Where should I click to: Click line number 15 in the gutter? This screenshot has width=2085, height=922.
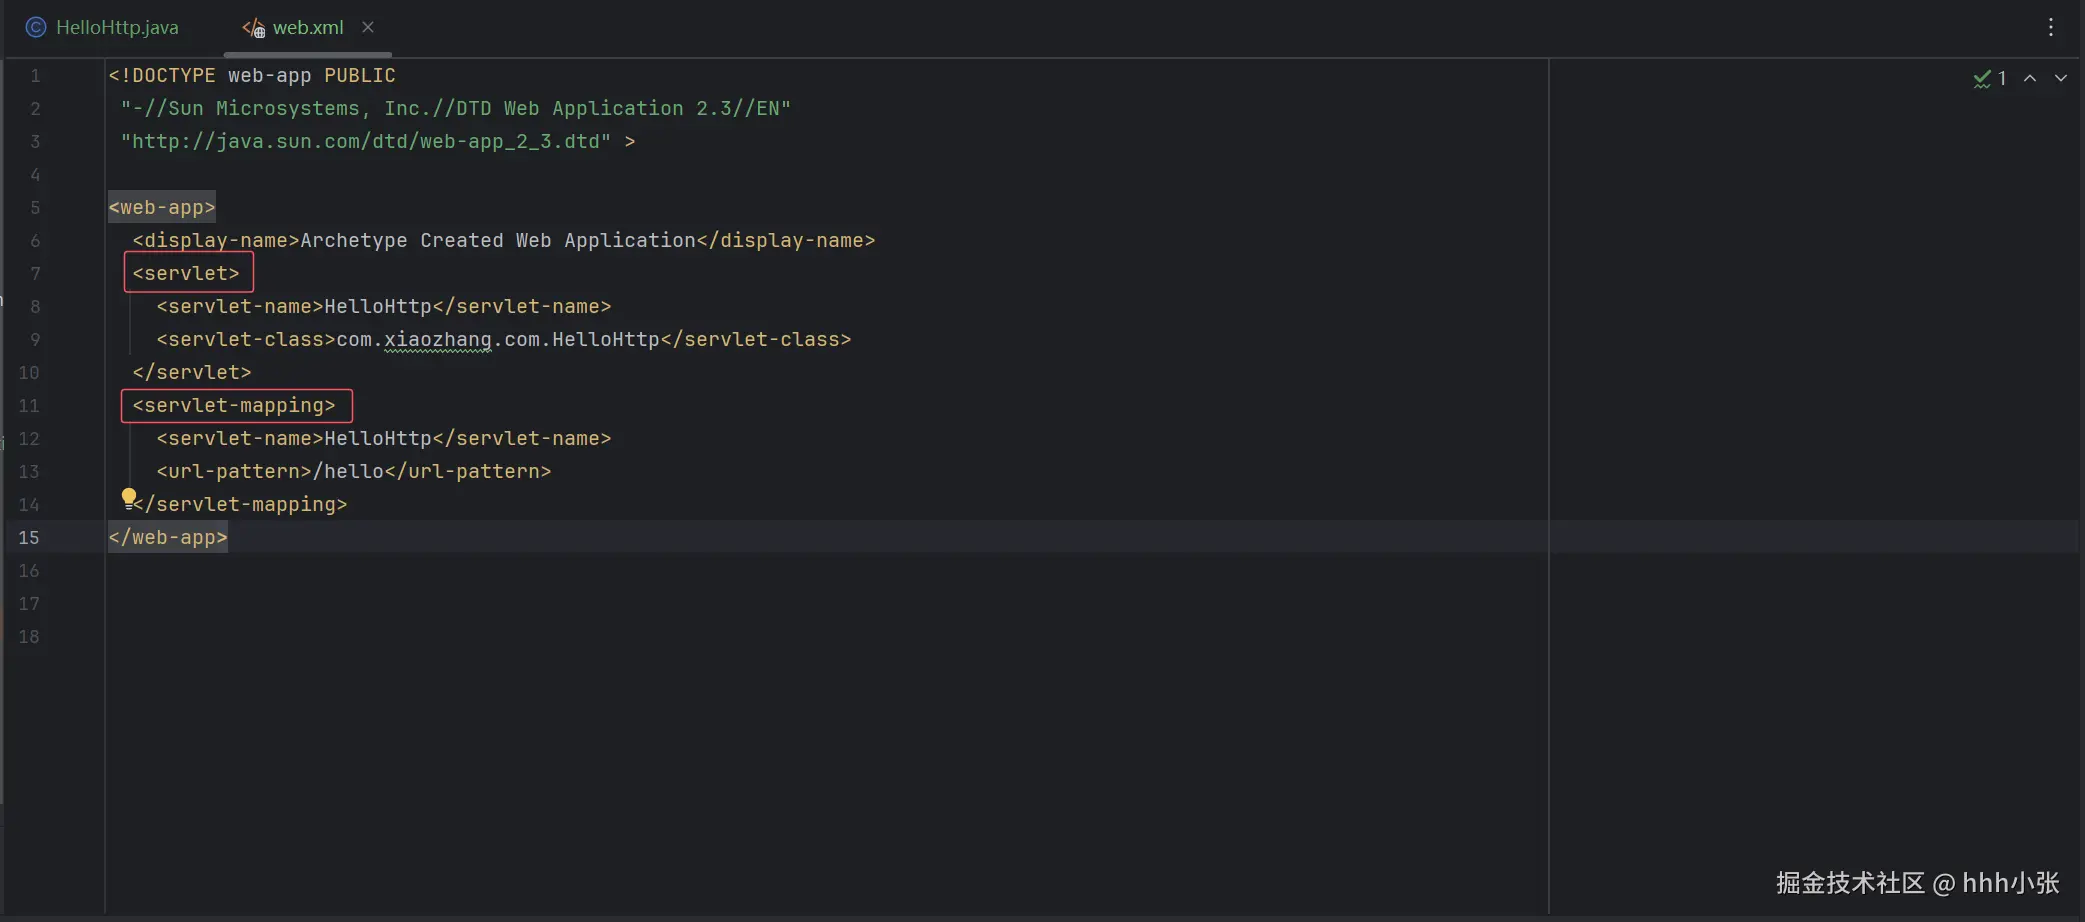click(29, 538)
